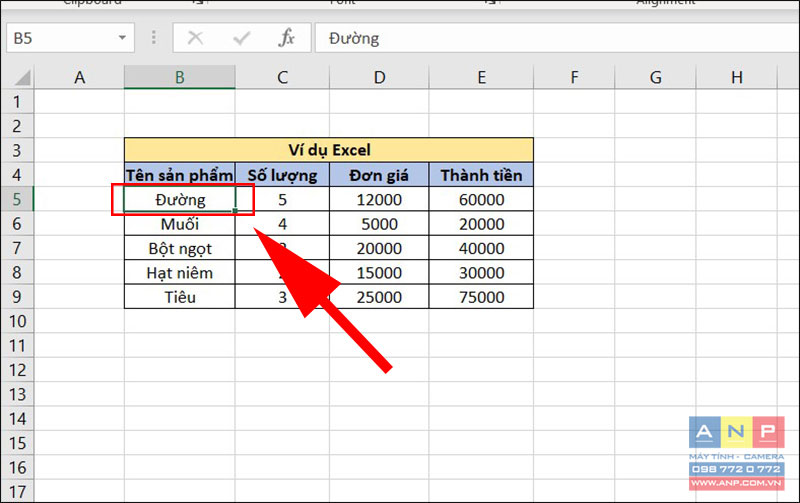Click the 'Đơn giá' header cell
This screenshot has height=503, width=800.
click(x=379, y=175)
